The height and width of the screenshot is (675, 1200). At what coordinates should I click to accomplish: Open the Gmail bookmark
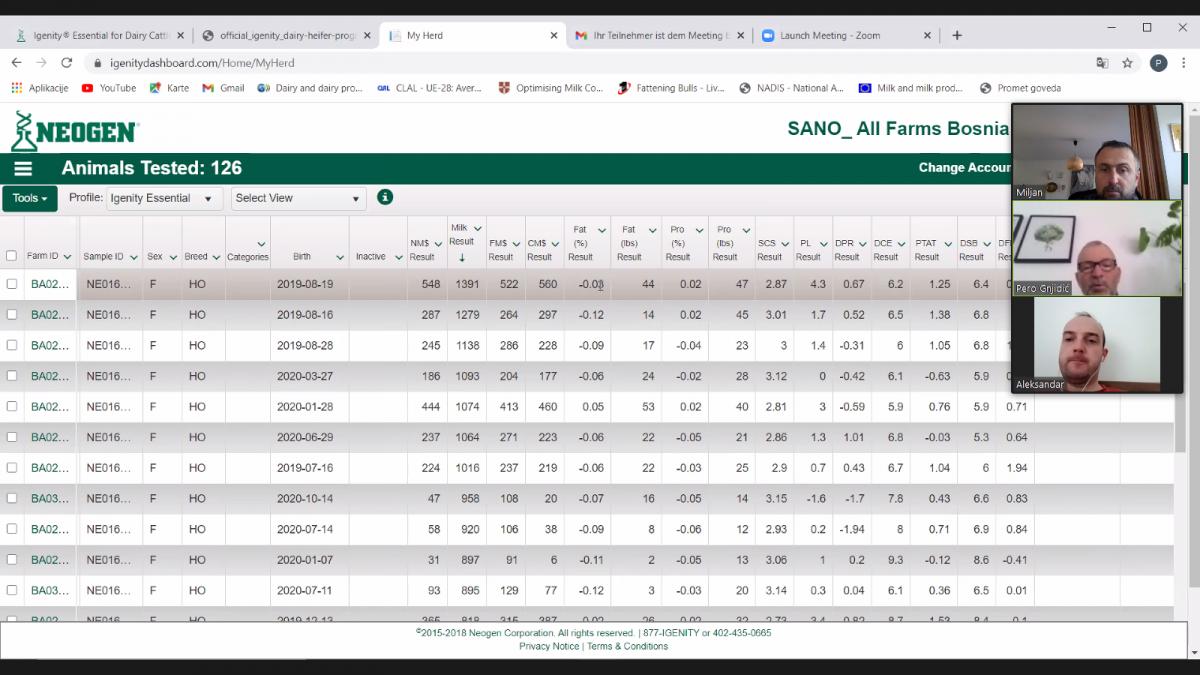coord(223,88)
